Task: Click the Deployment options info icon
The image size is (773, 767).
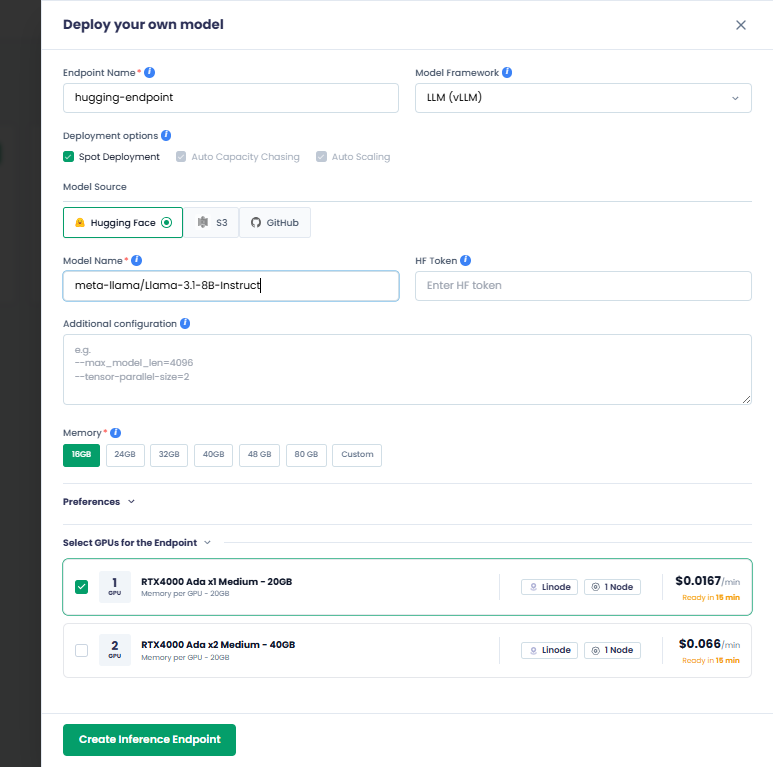Action: pos(166,135)
